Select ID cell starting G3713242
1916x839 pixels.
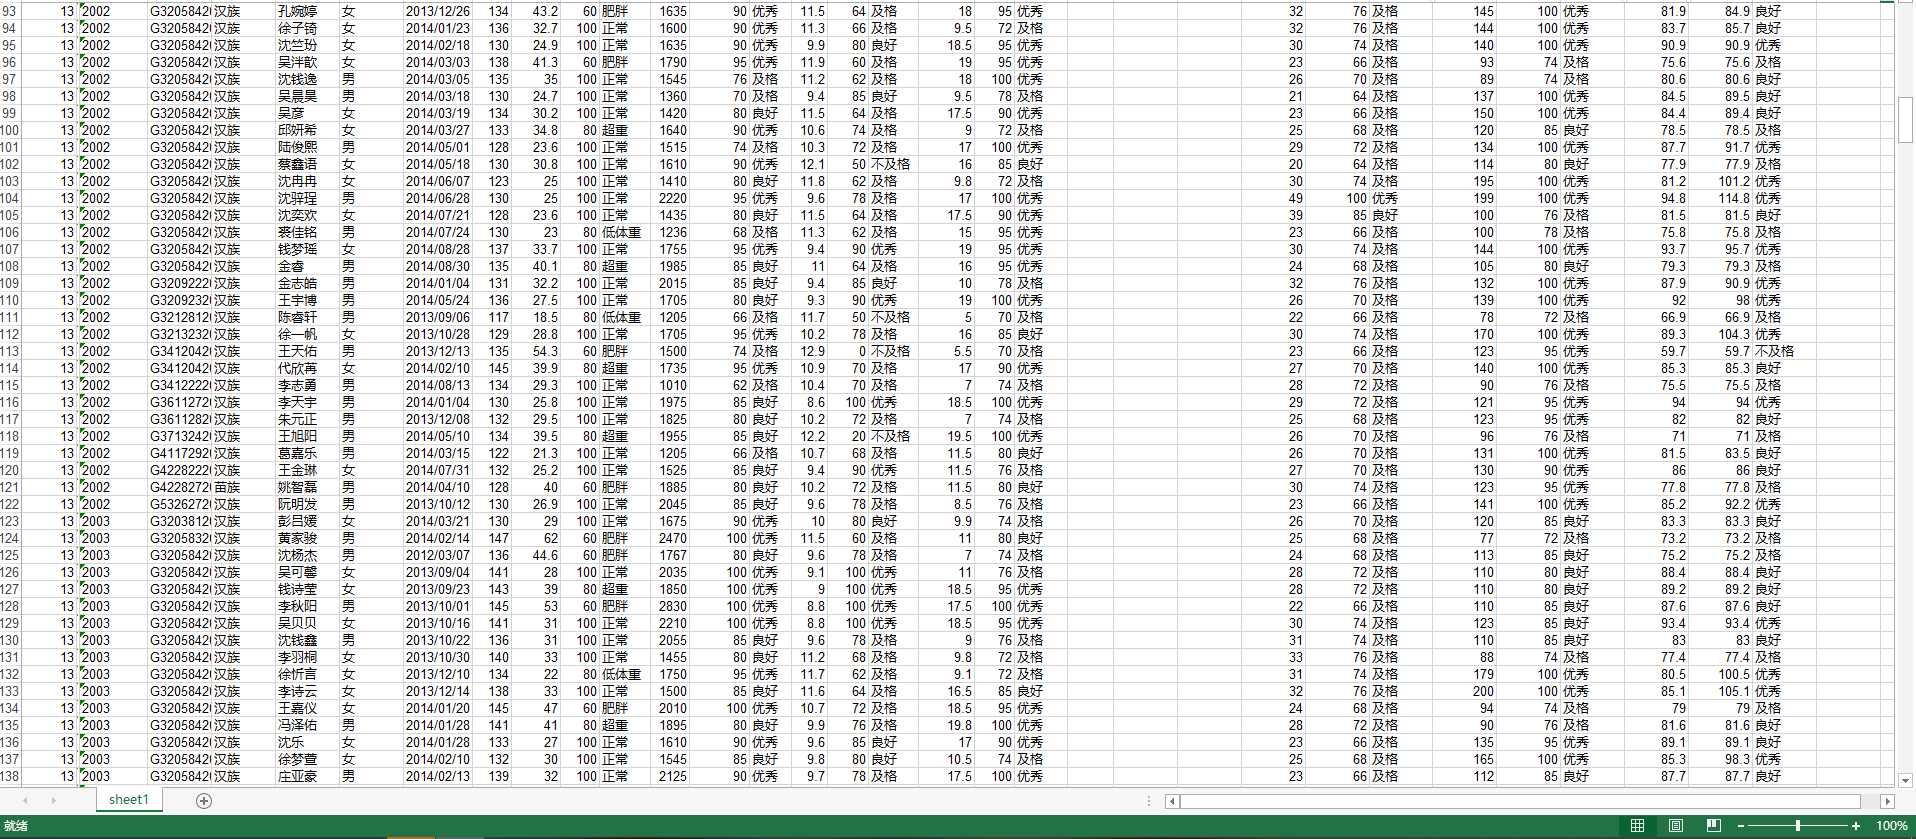pos(179,436)
